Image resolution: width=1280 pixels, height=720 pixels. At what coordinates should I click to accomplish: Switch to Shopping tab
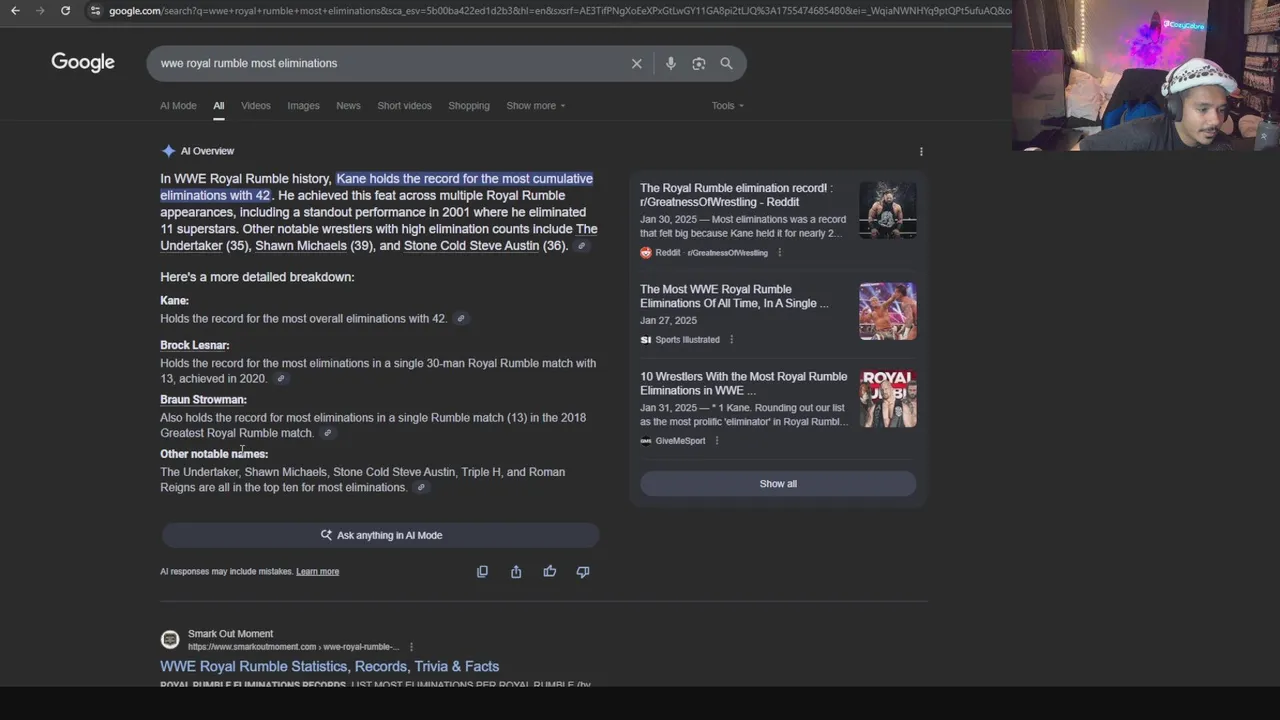pyautogui.click(x=469, y=106)
